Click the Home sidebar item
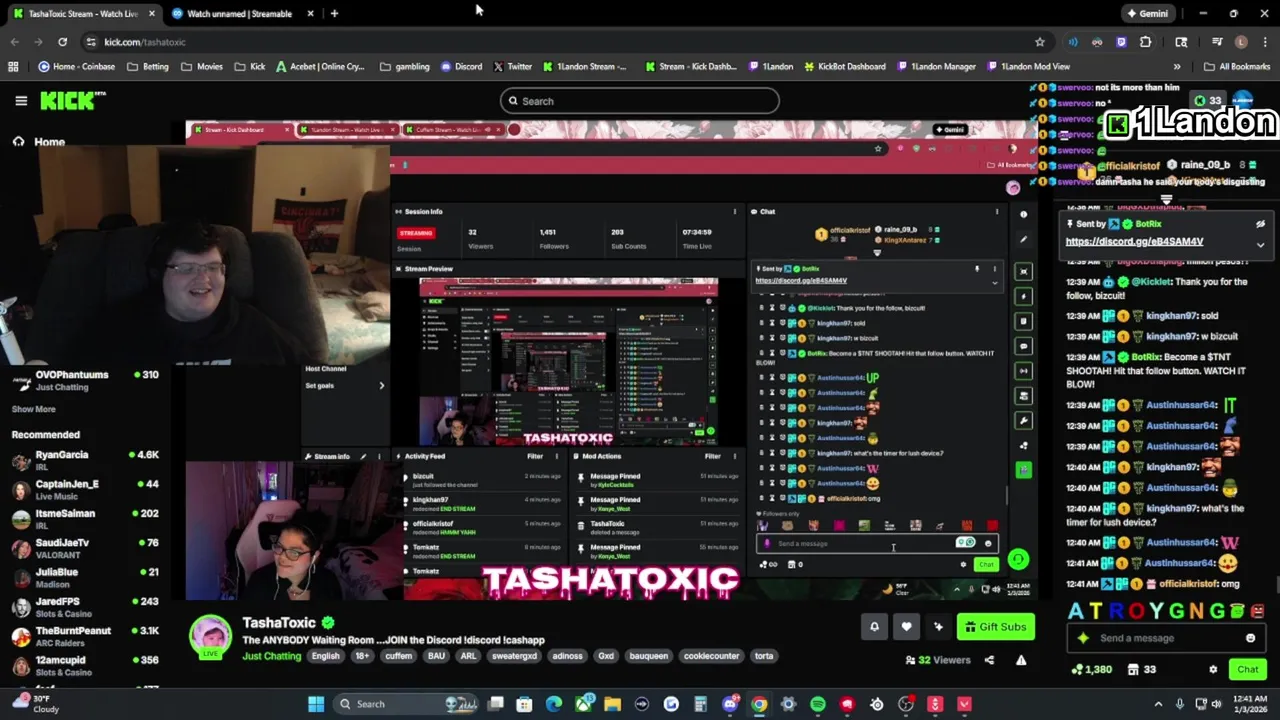Image resolution: width=1280 pixels, height=720 pixels. (x=38, y=142)
